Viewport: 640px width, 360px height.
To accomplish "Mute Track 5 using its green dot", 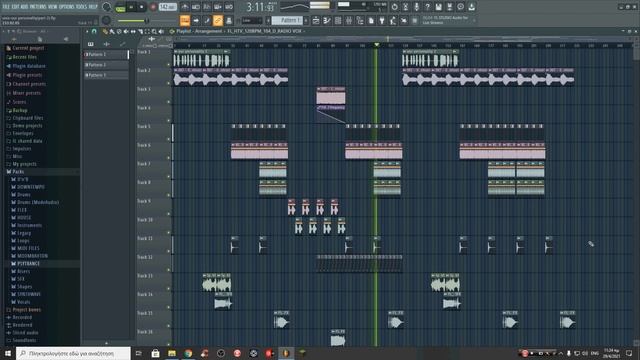I will point(169,139).
